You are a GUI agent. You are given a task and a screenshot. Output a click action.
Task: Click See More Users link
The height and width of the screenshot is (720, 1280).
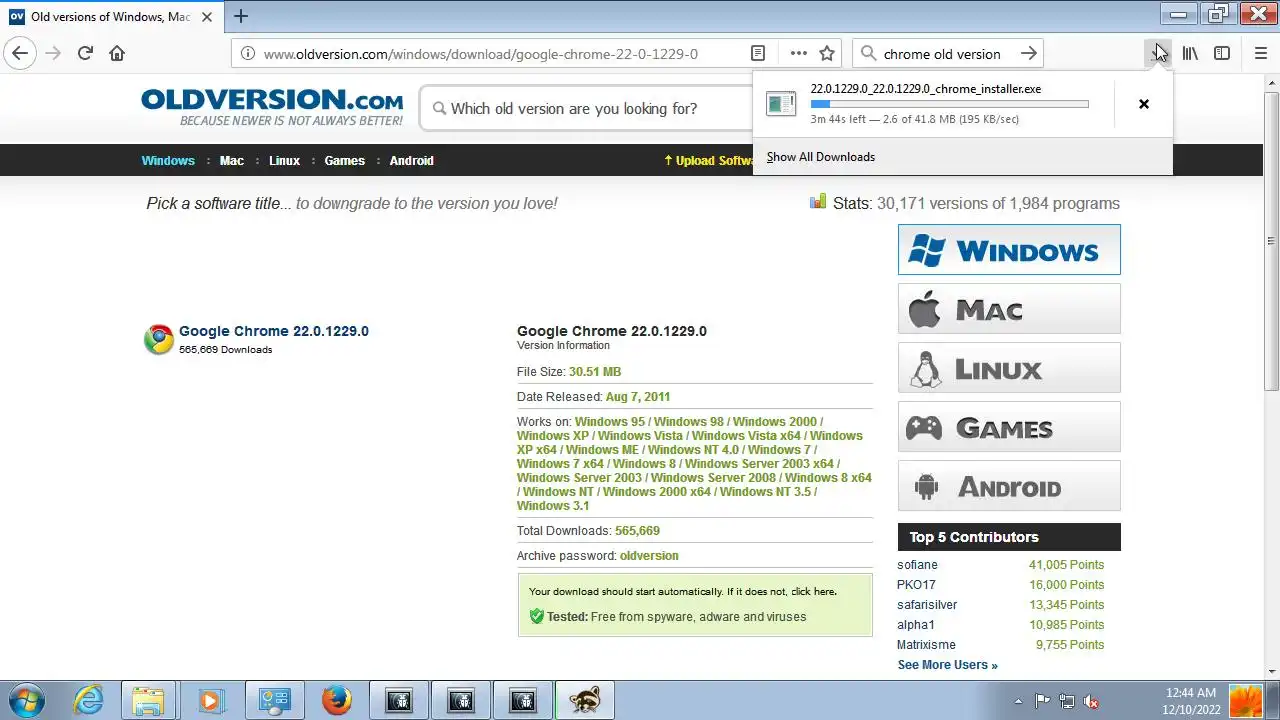[x=947, y=665]
